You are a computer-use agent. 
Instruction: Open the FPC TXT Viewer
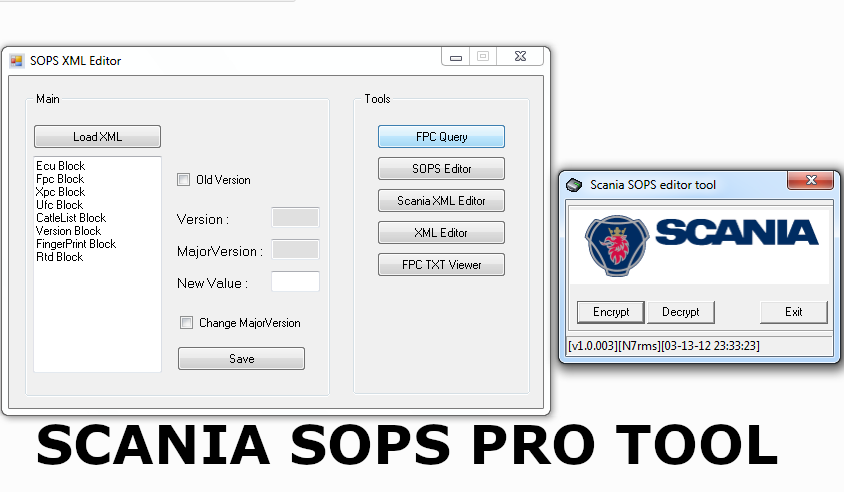click(x=441, y=265)
